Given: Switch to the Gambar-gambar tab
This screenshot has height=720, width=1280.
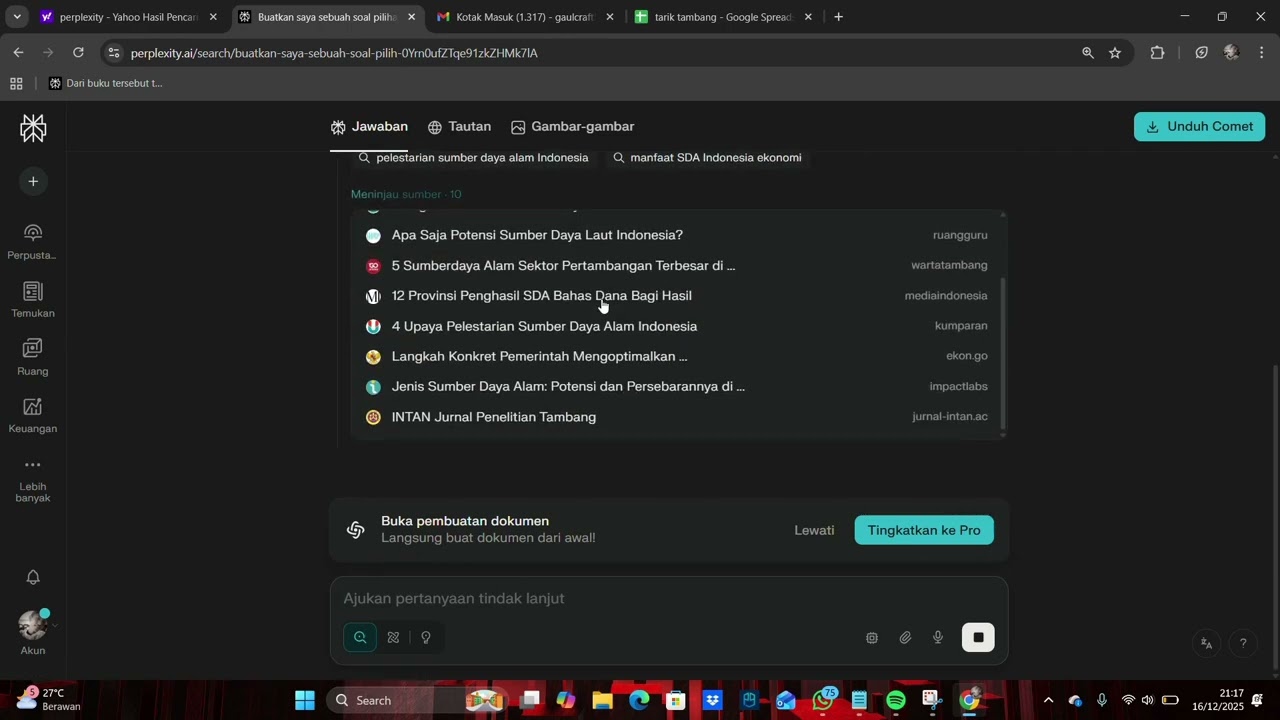Looking at the screenshot, I should (x=572, y=127).
